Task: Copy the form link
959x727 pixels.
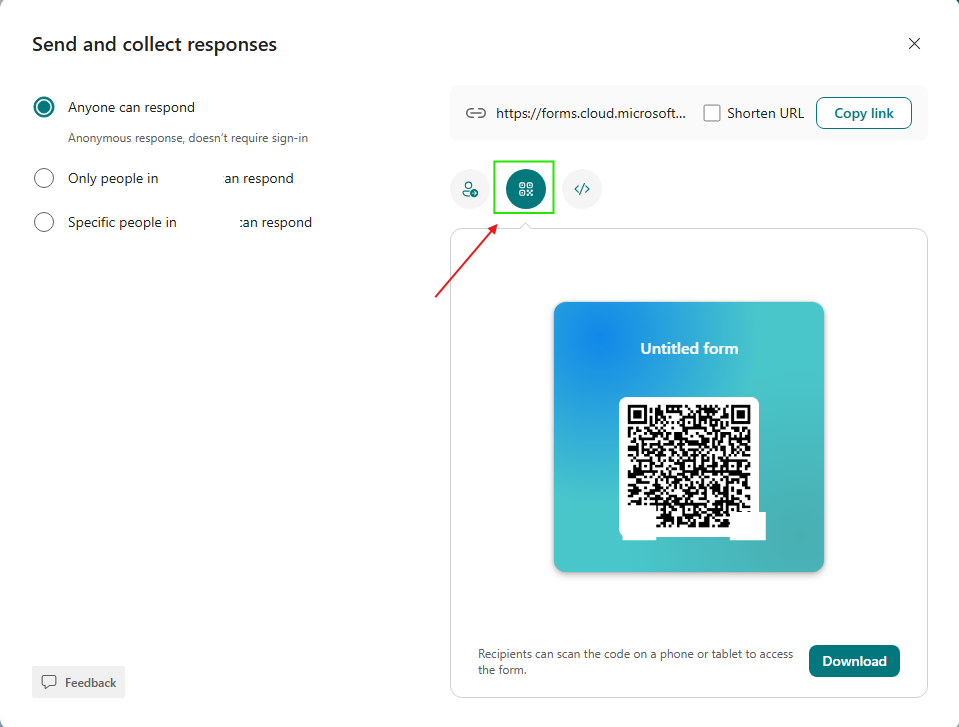Action: 864,113
